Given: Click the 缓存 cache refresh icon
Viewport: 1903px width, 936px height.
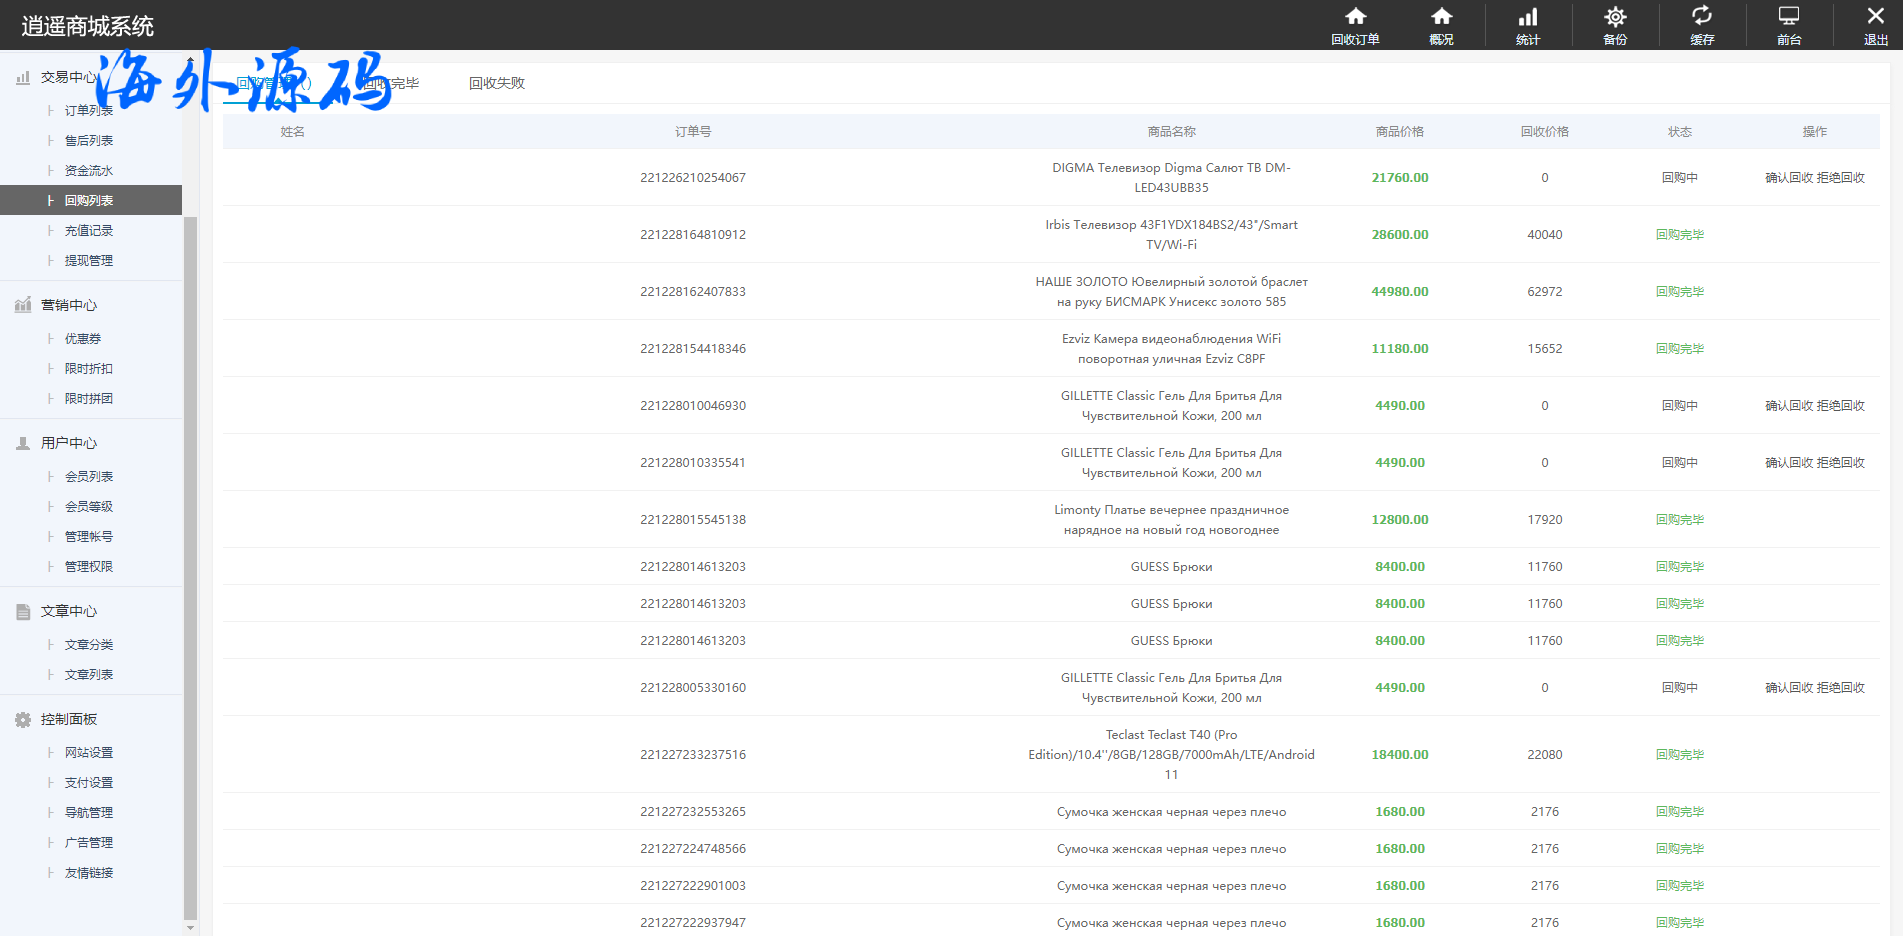Looking at the screenshot, I should [1702, 25].
